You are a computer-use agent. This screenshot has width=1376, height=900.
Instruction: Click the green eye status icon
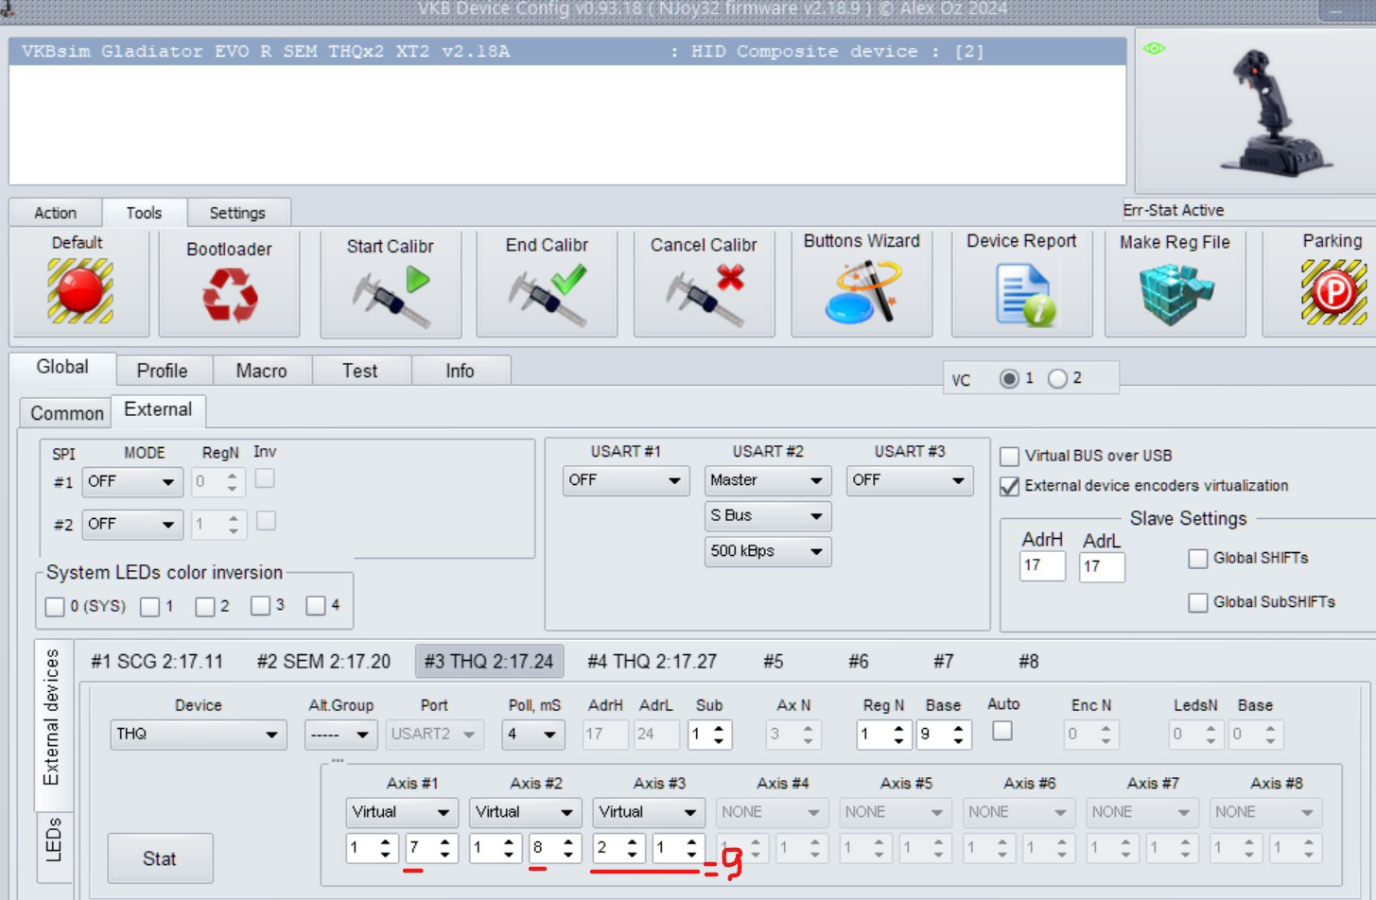click(1154, 48)
